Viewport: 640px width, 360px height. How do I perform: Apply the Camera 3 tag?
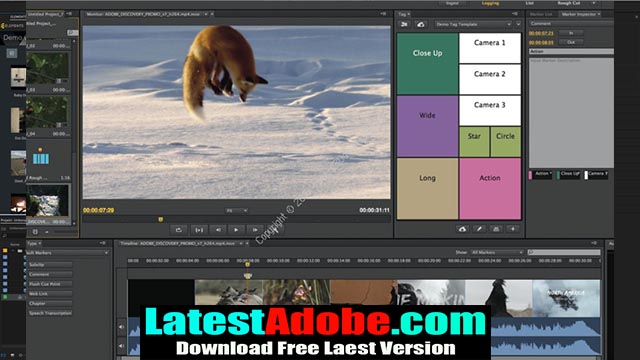click(490, 110)
